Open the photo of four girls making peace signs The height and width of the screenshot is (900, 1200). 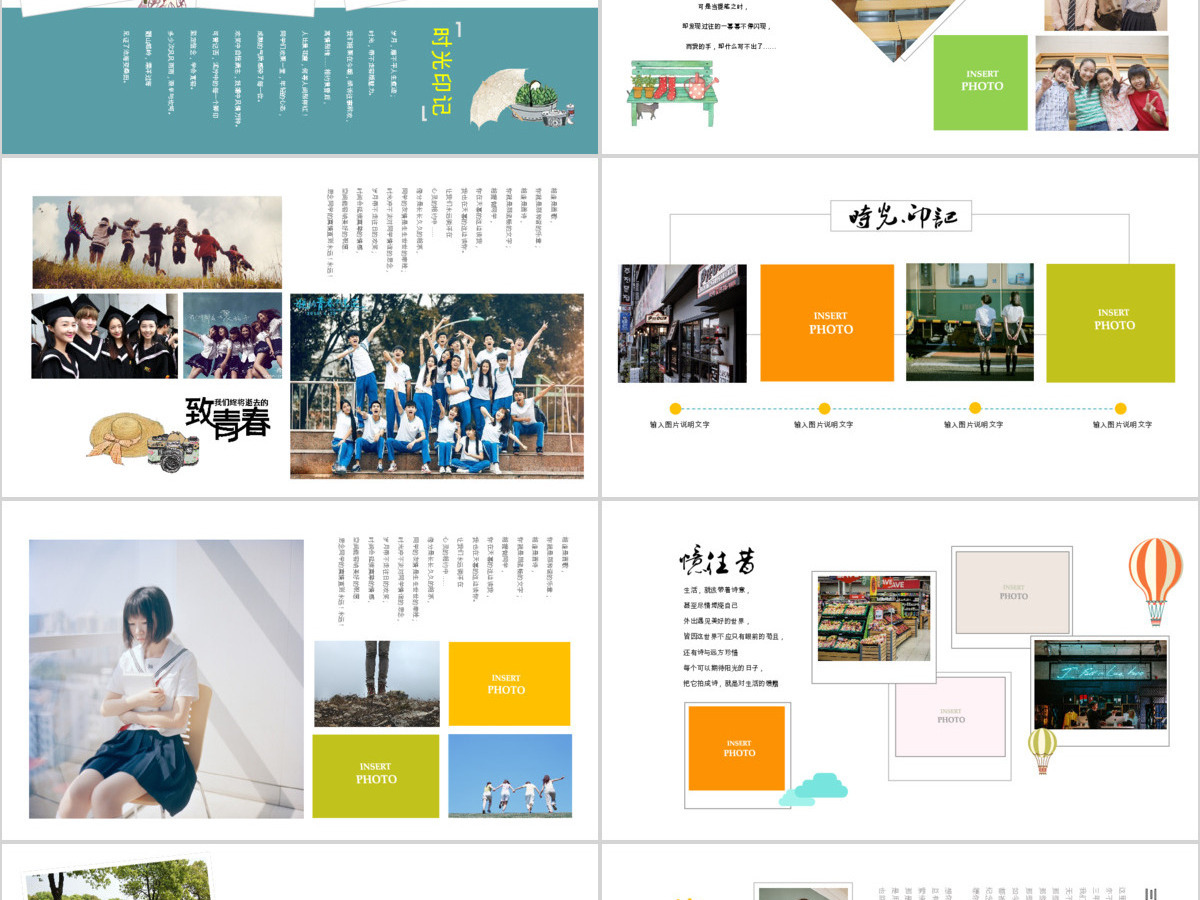point(1101,83)
